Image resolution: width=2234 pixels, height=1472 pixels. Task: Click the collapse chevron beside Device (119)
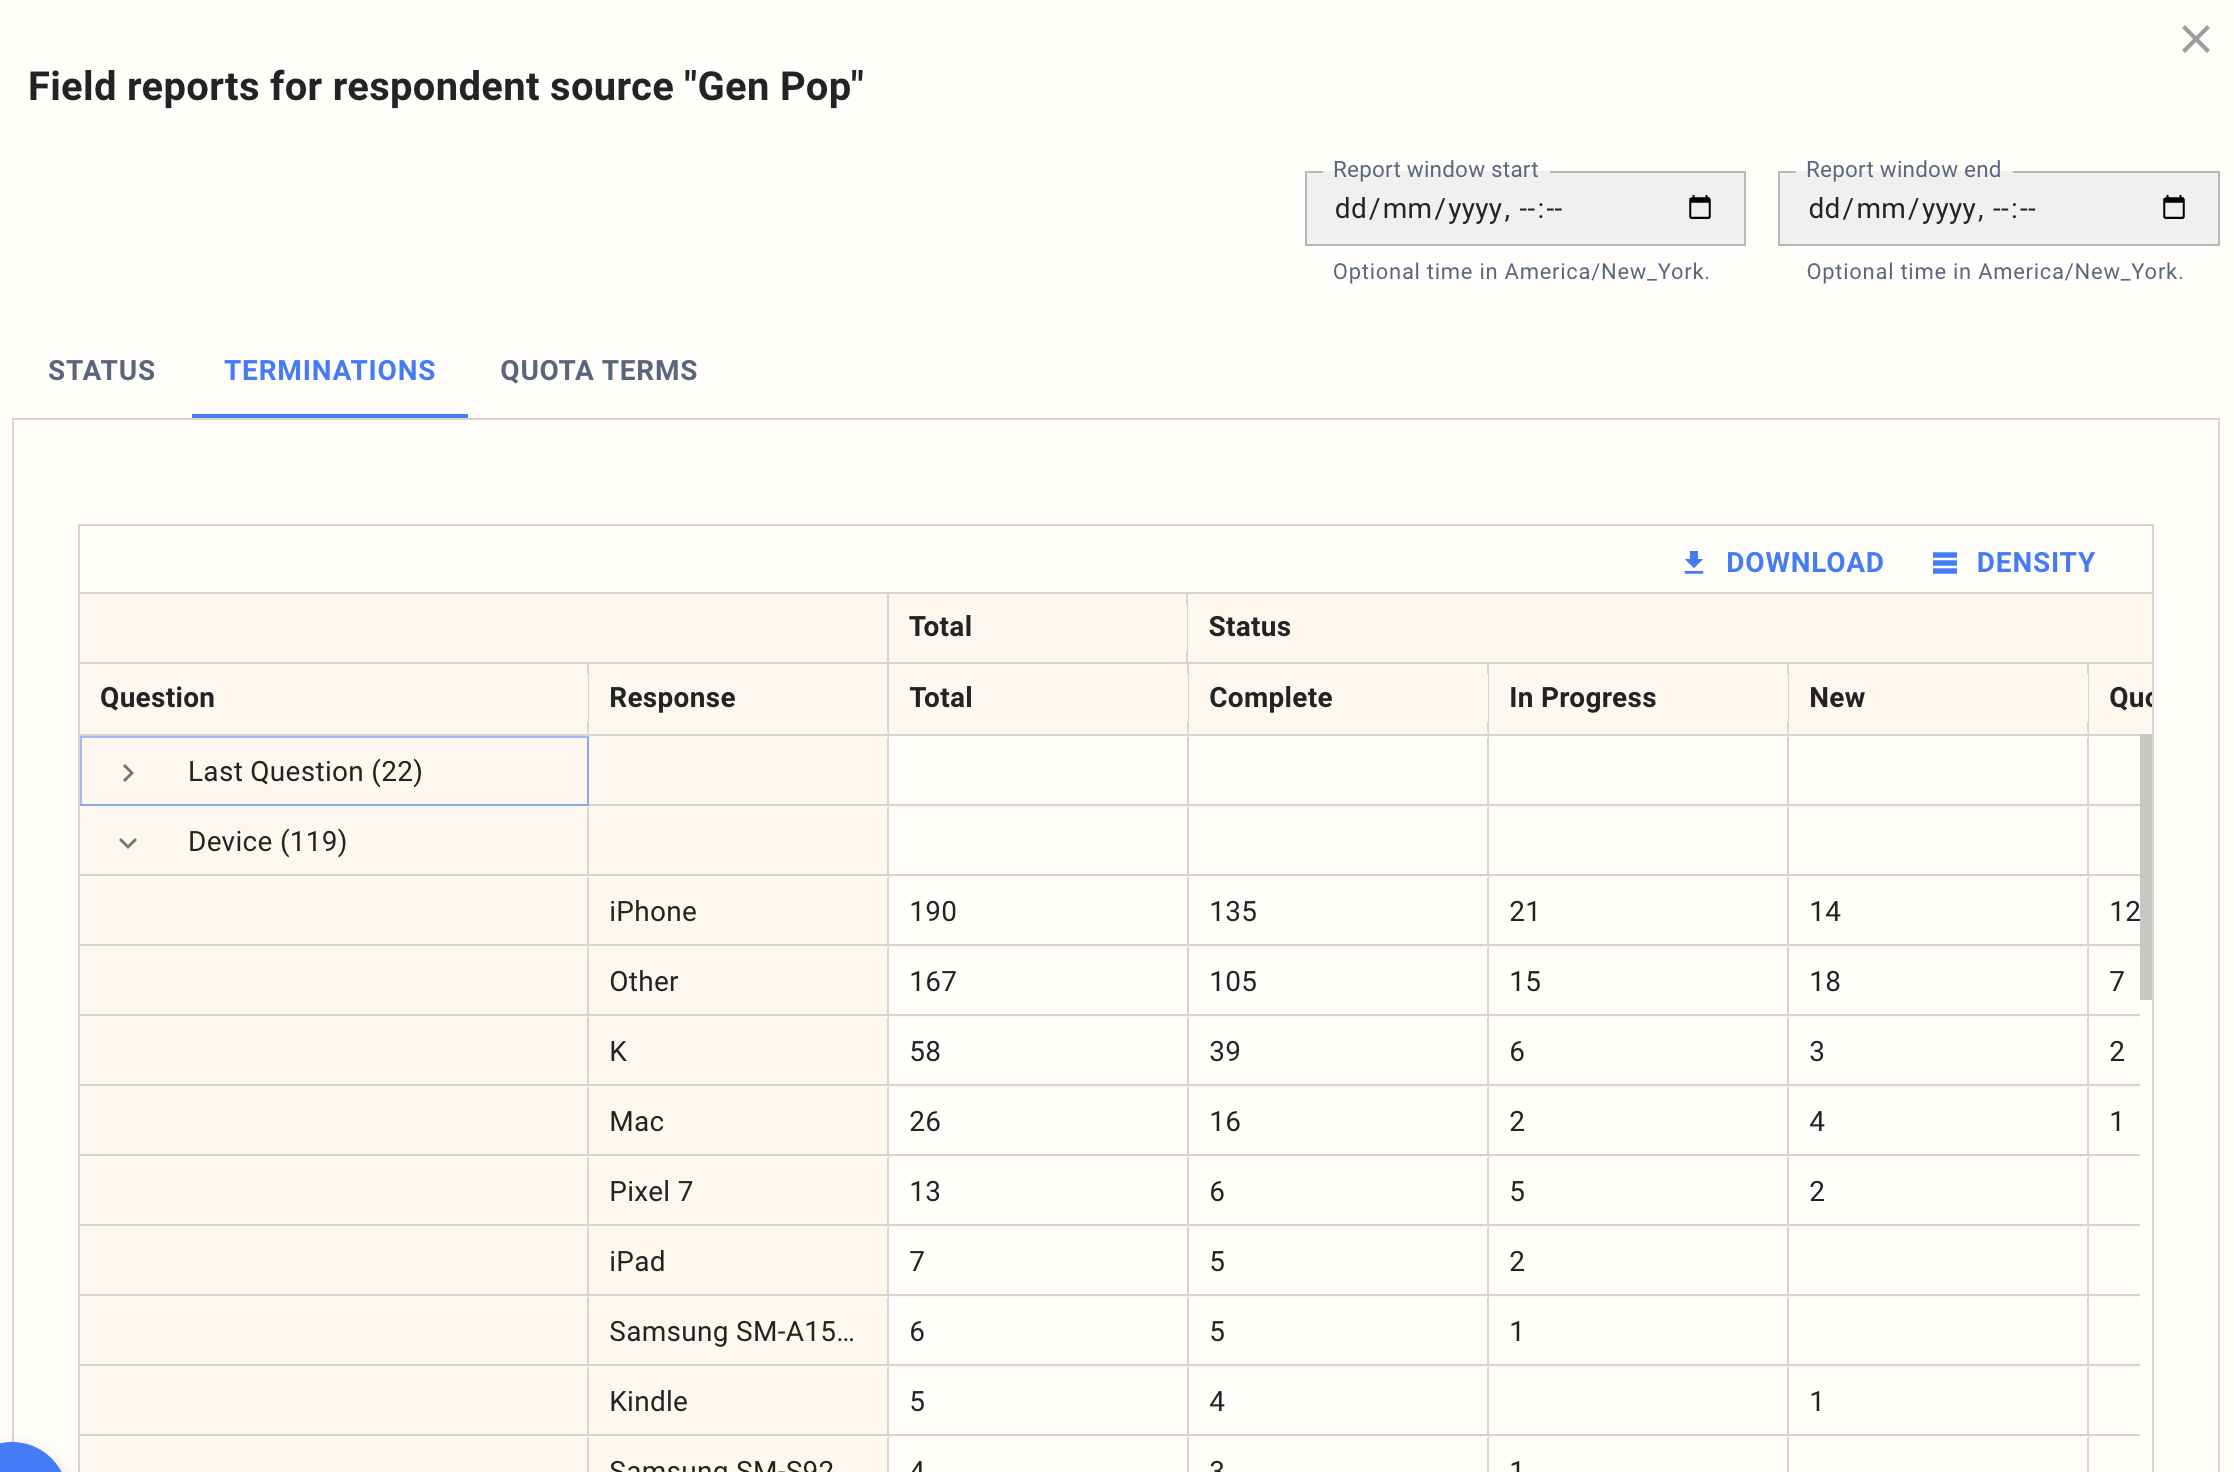(x=128, y=841)
